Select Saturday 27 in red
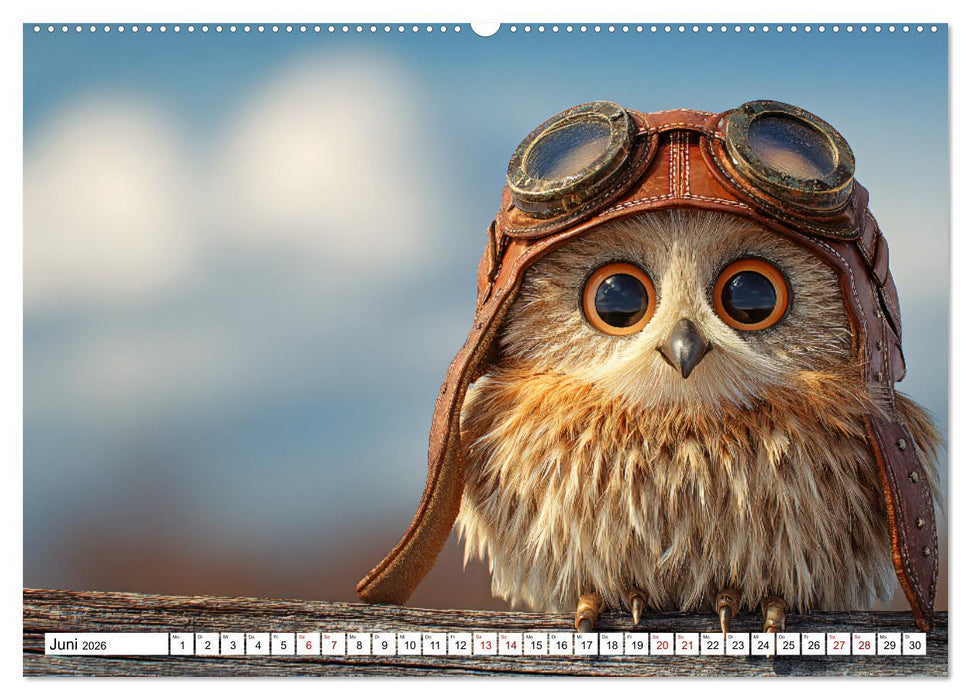This screenshot has width=971, height=700. [839, 644]
